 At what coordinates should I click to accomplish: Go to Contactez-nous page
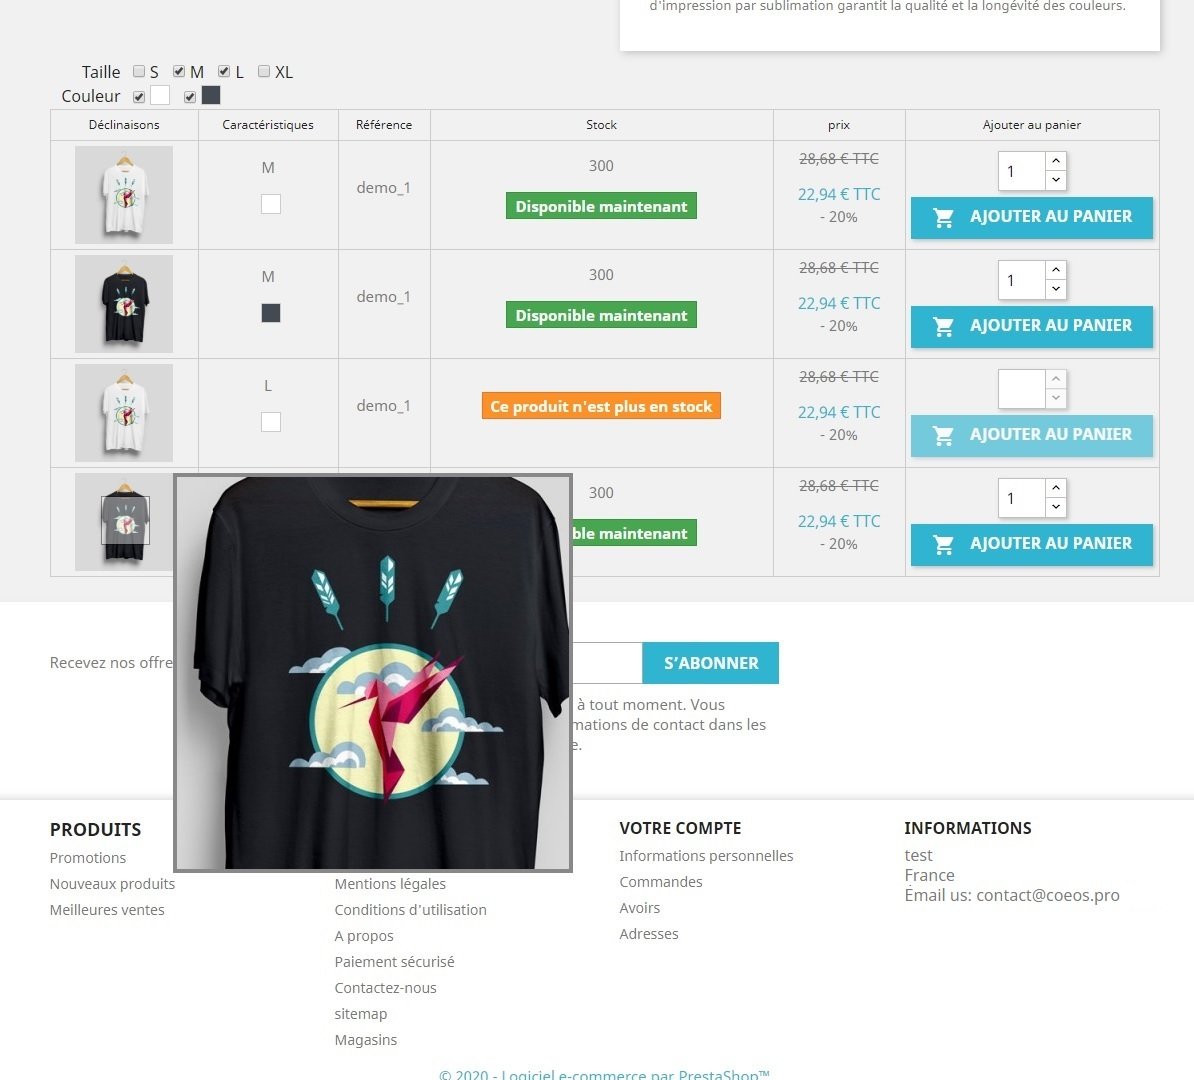(x=385, y=988)
